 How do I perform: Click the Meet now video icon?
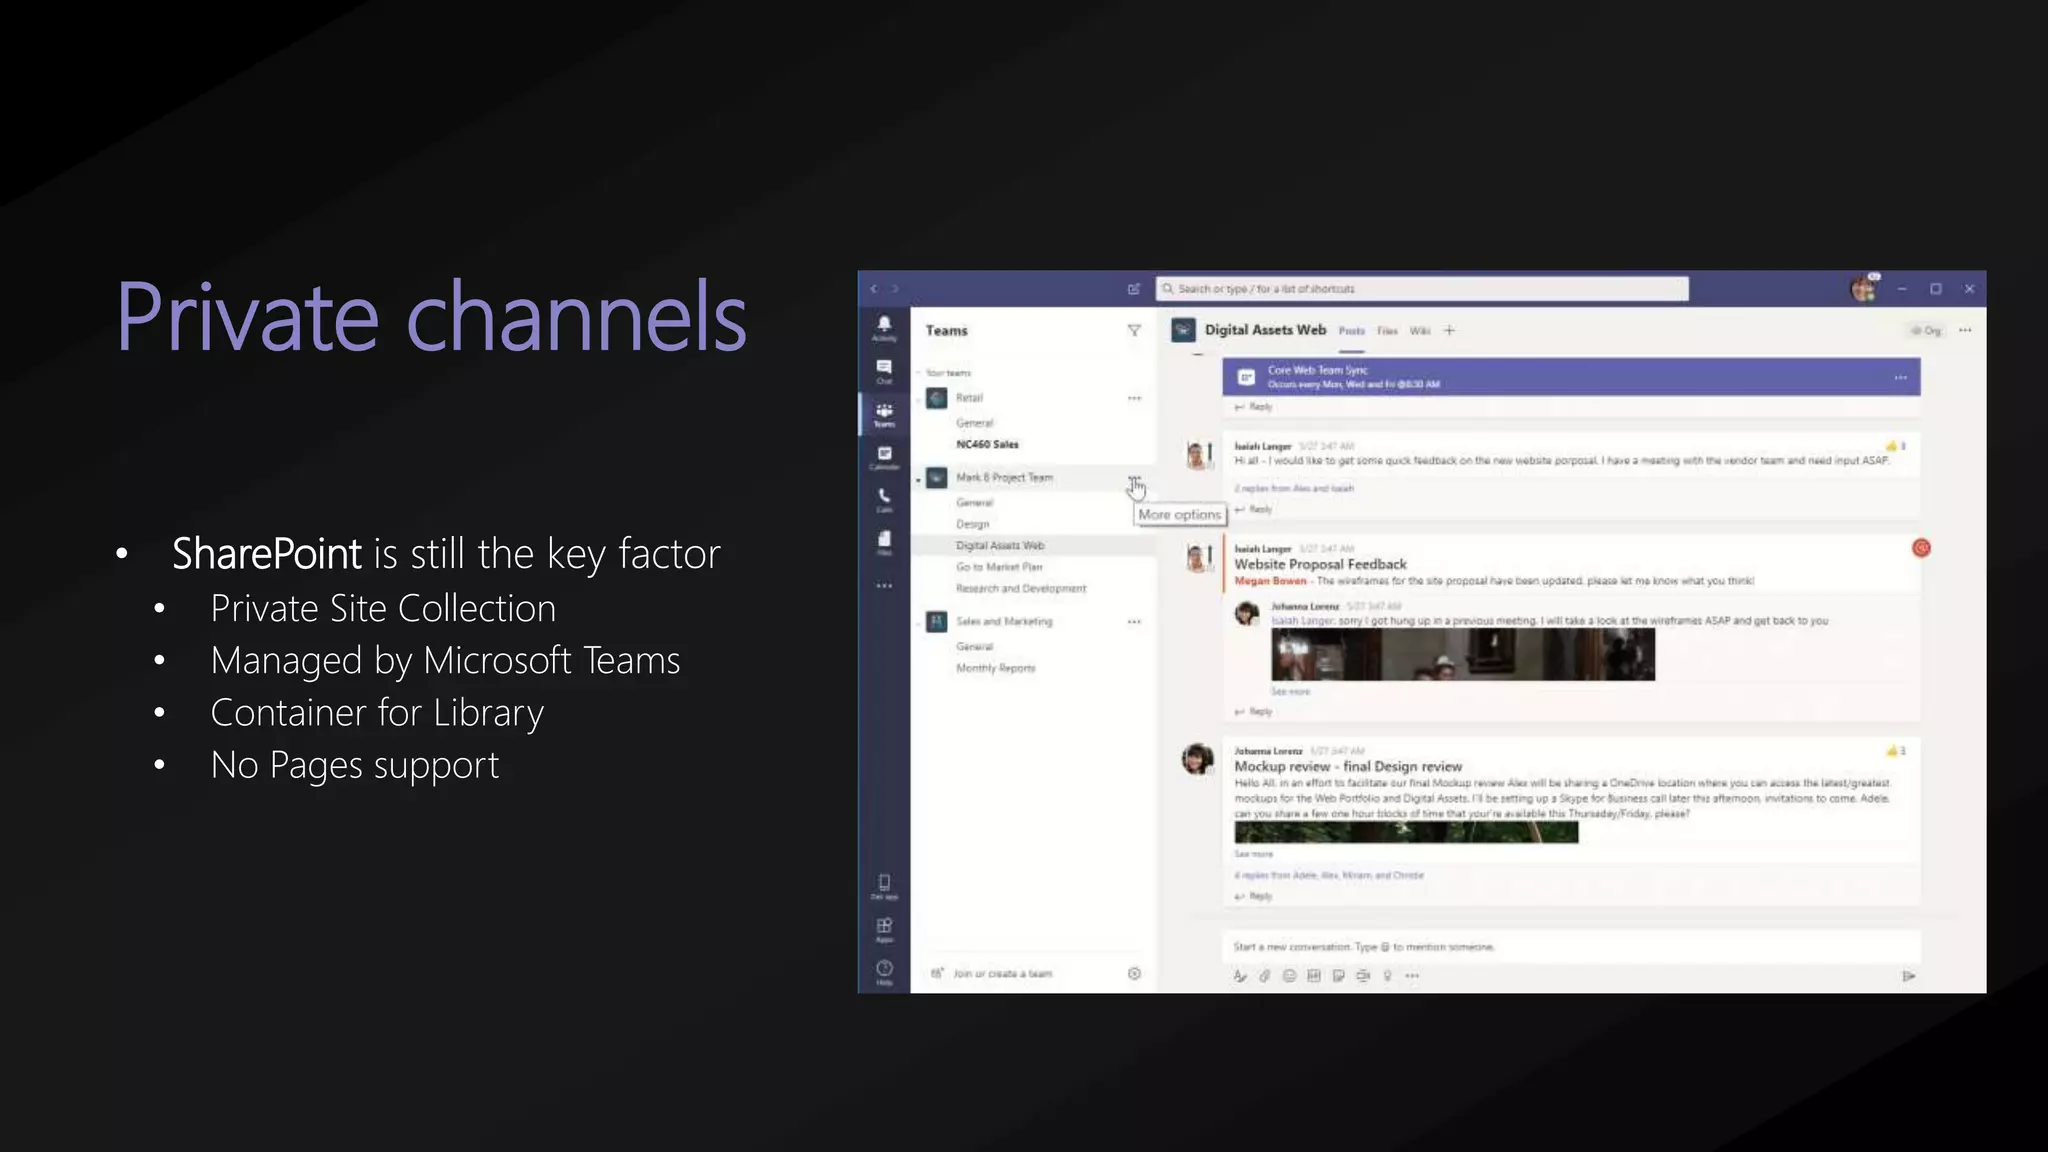(1363, 976)
